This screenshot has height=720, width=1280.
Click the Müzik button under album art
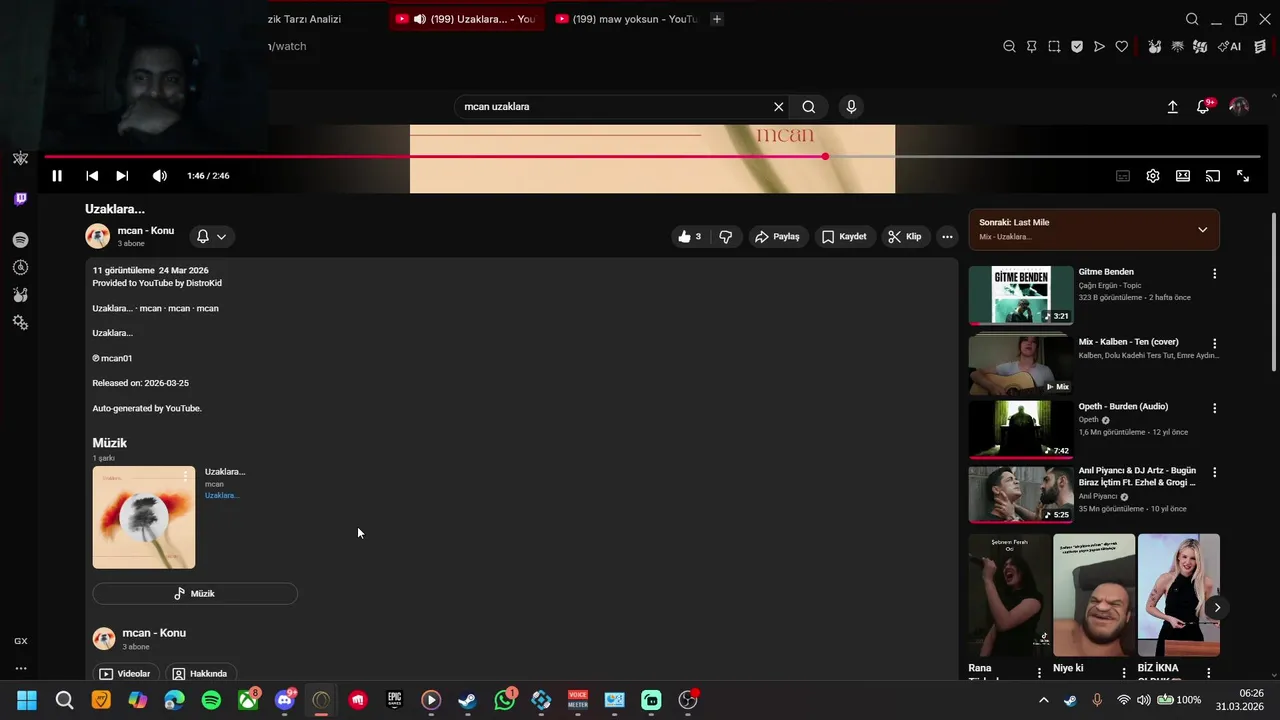click(x=195, y=594)
